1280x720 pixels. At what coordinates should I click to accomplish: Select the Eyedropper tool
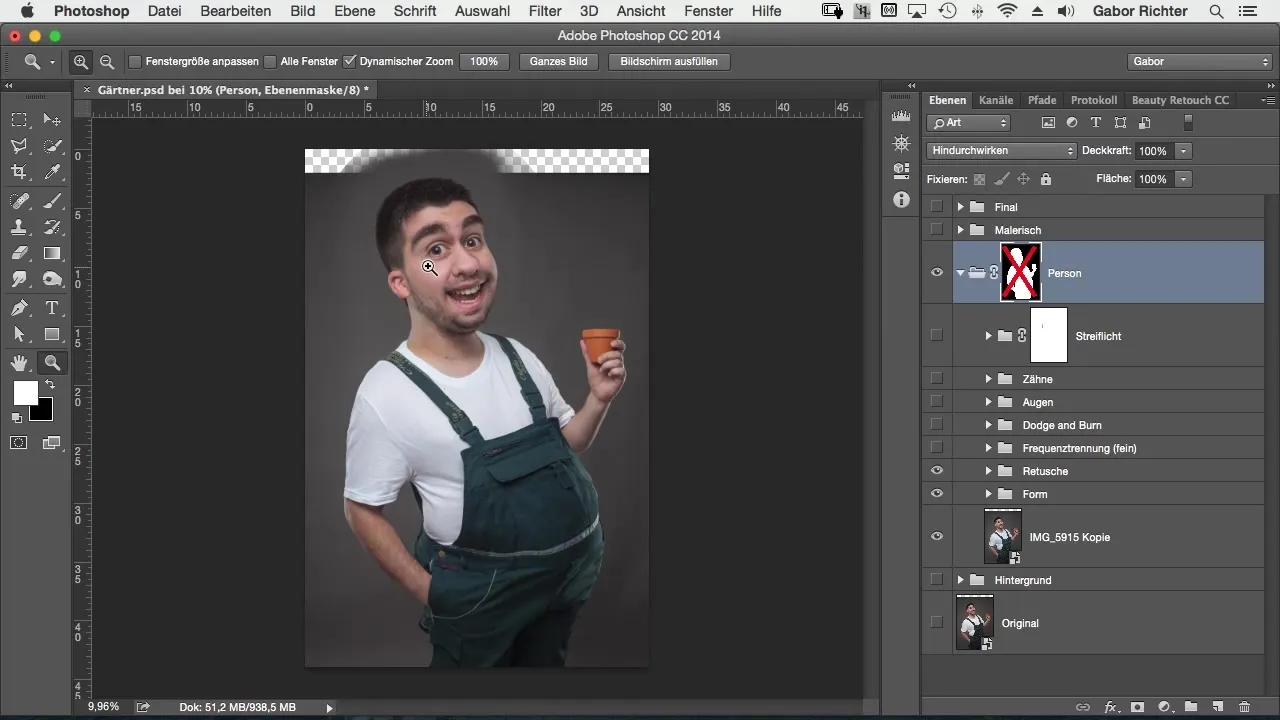tap(53, 172)
